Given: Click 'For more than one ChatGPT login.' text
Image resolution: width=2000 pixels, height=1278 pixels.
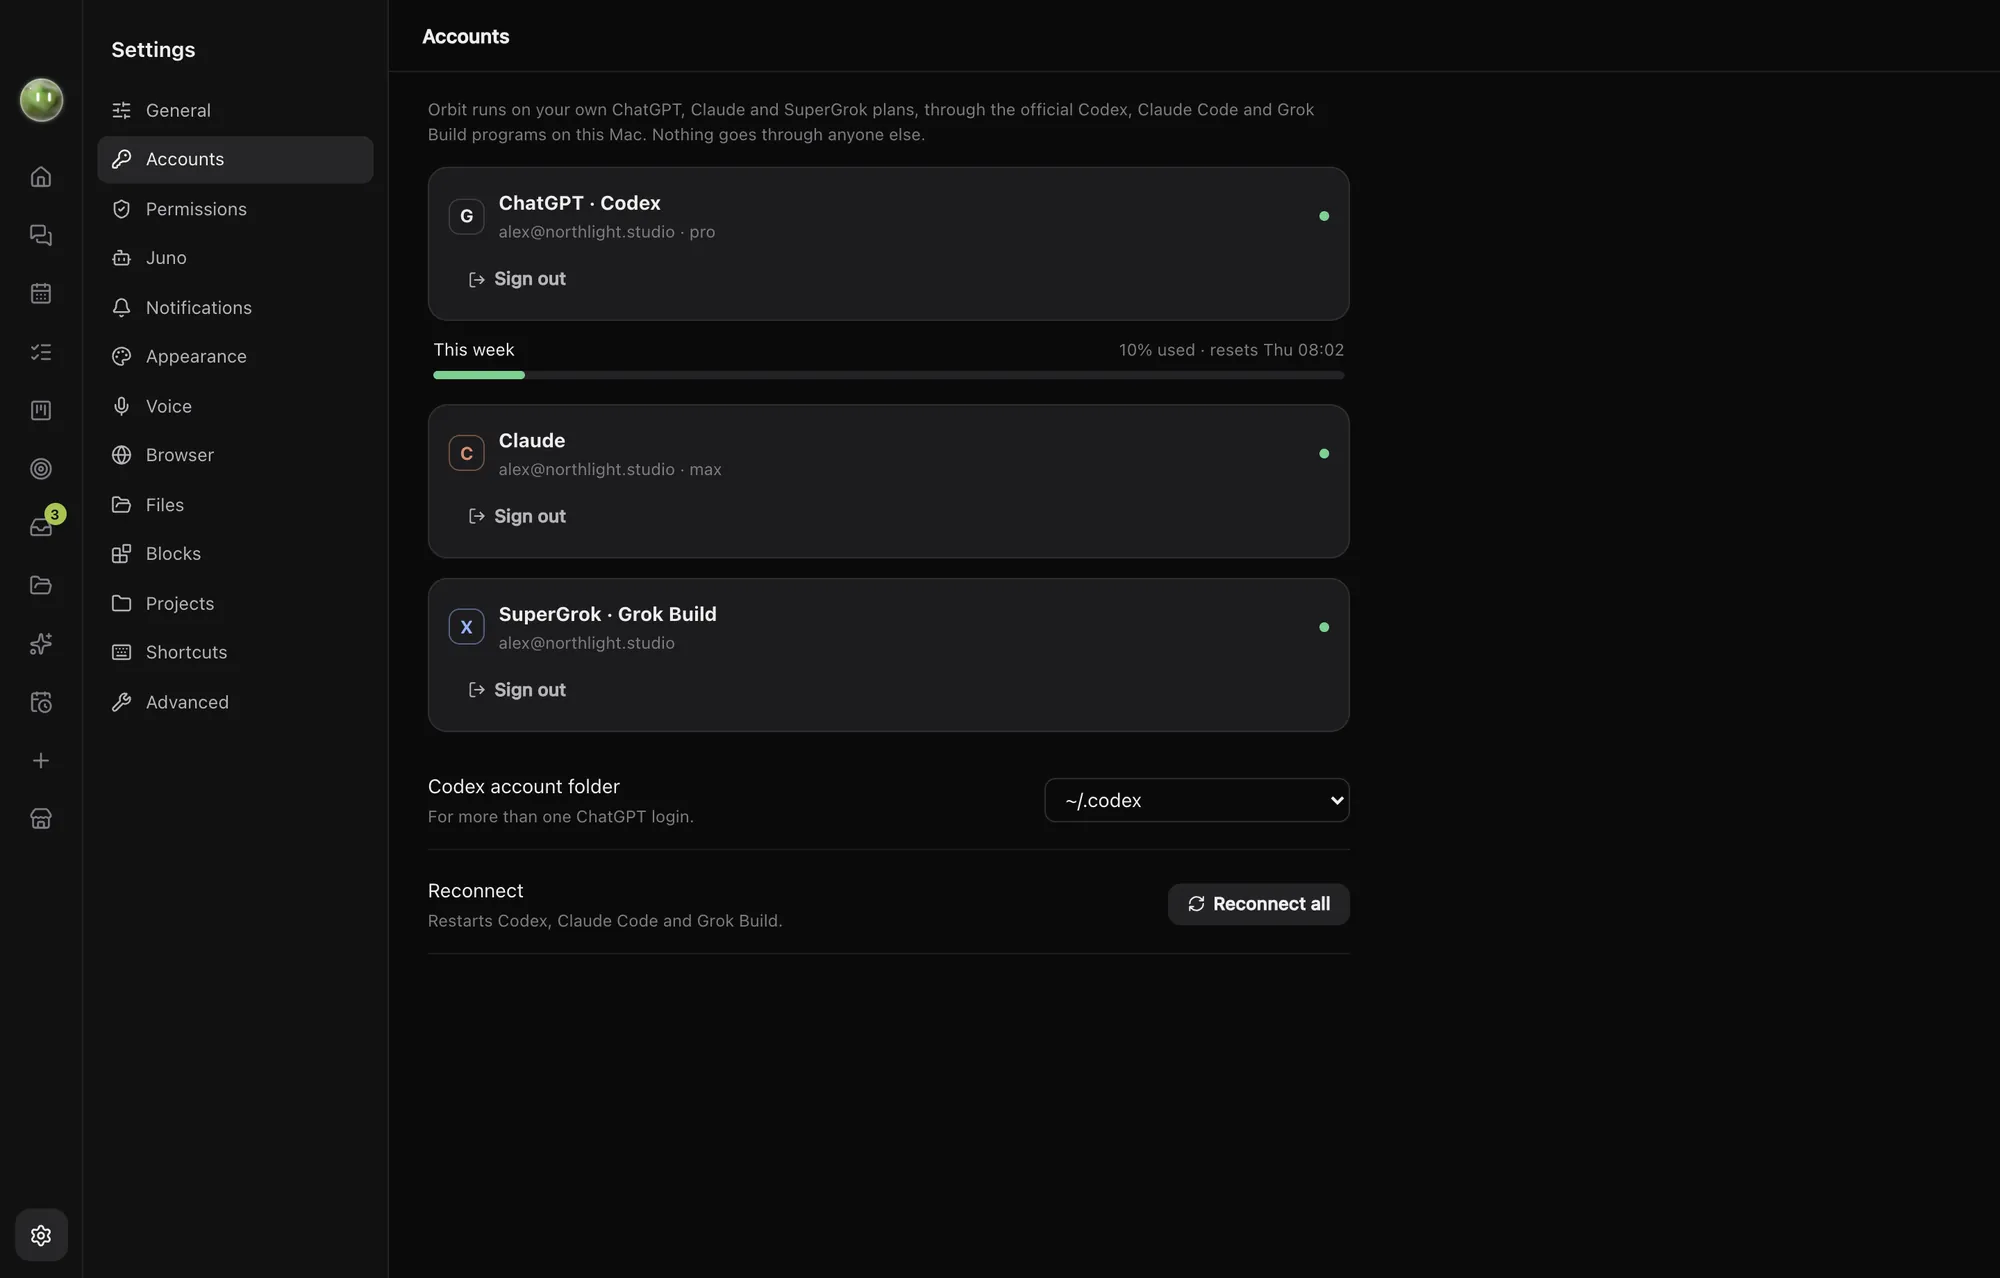Looking at the screenshot, I should click(x=561, y=817).
